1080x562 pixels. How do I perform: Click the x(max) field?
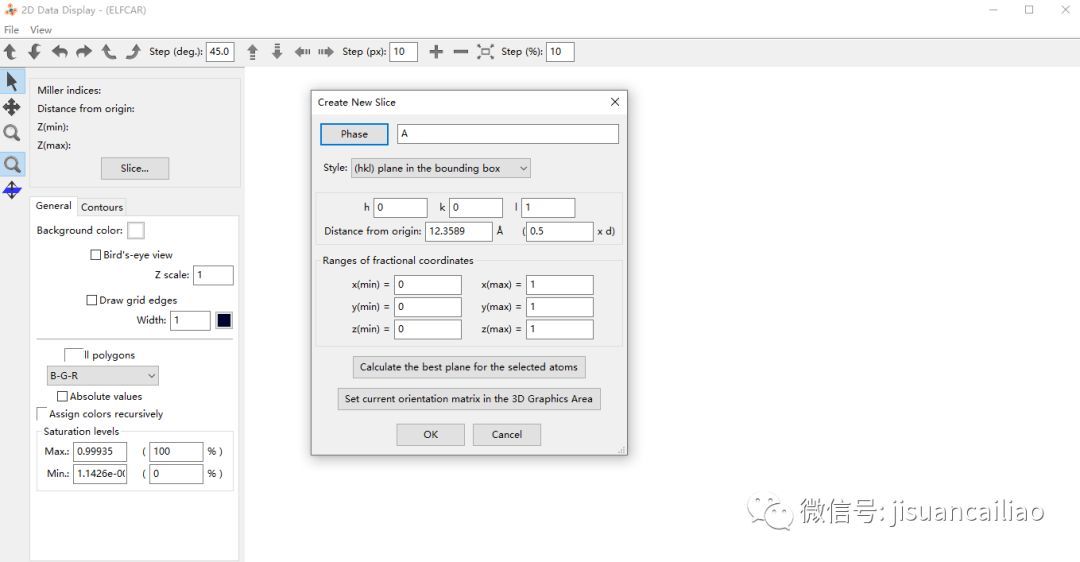click(560, 284)
